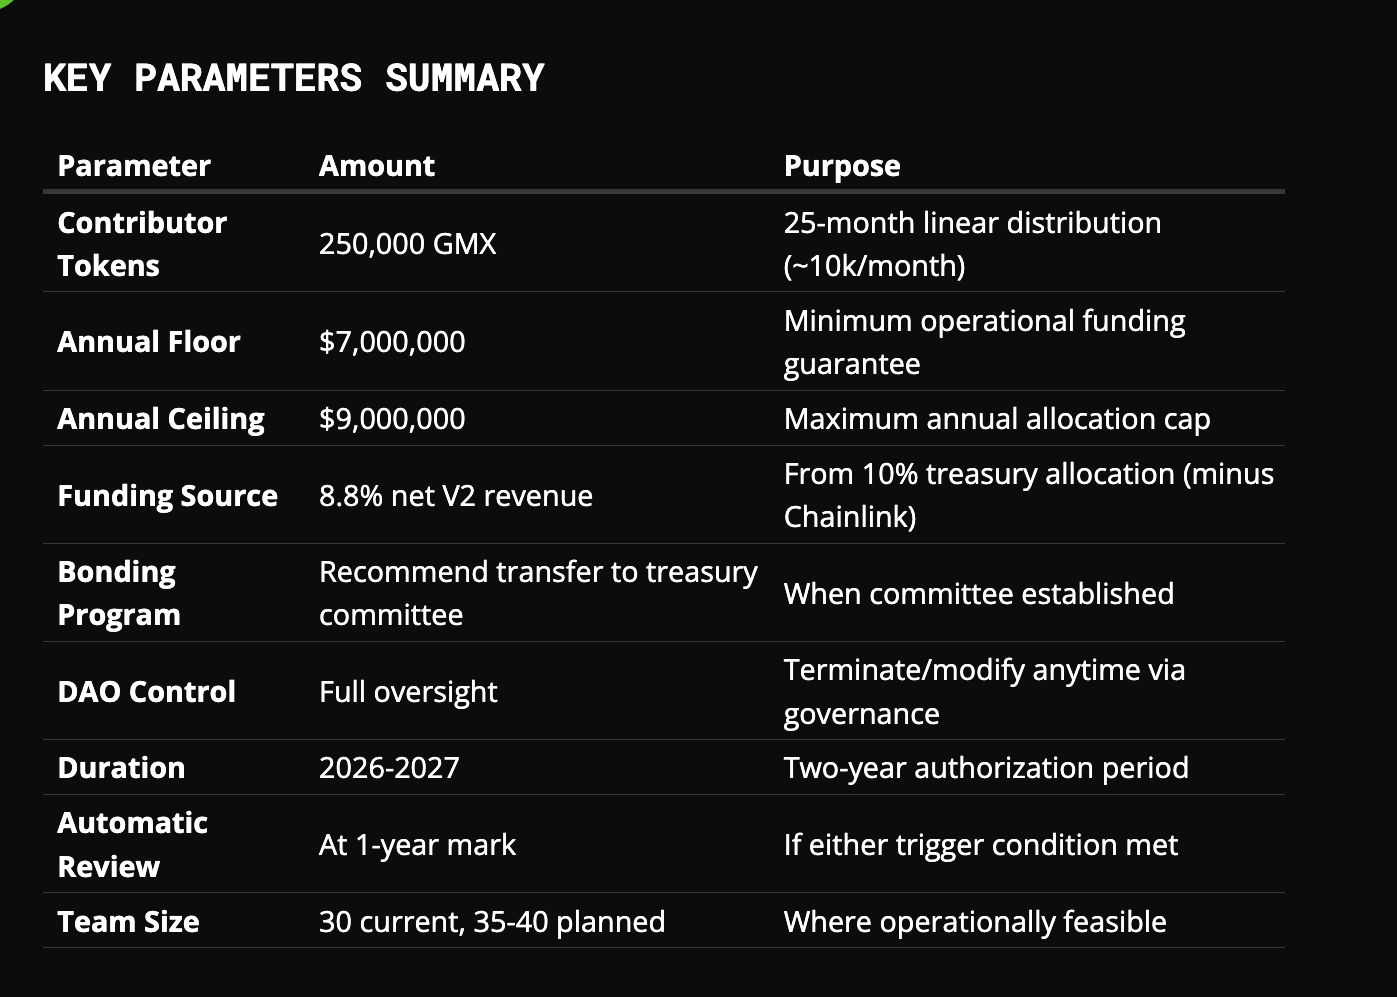Click the $9,000,000 amount
Screen dimensions: 1397x997
pos(392,419)
